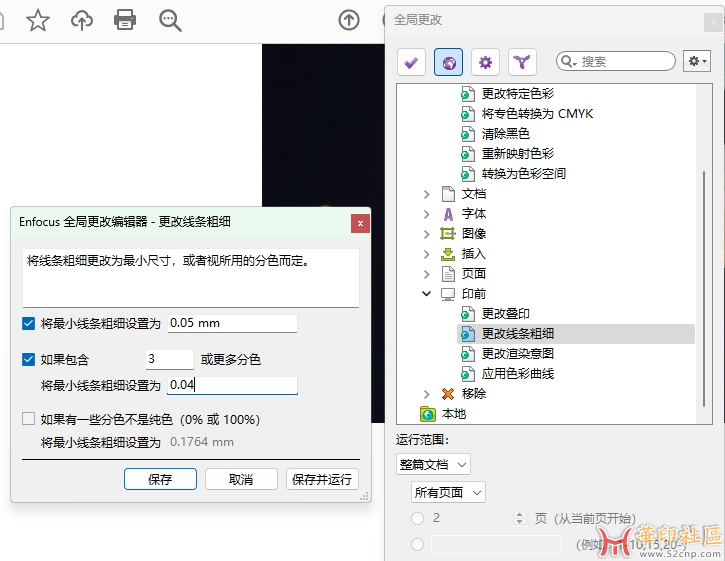Select '将专色转换为 CMYK' item
This screenshot has height=561, width=725.
[x=537, y=114]
